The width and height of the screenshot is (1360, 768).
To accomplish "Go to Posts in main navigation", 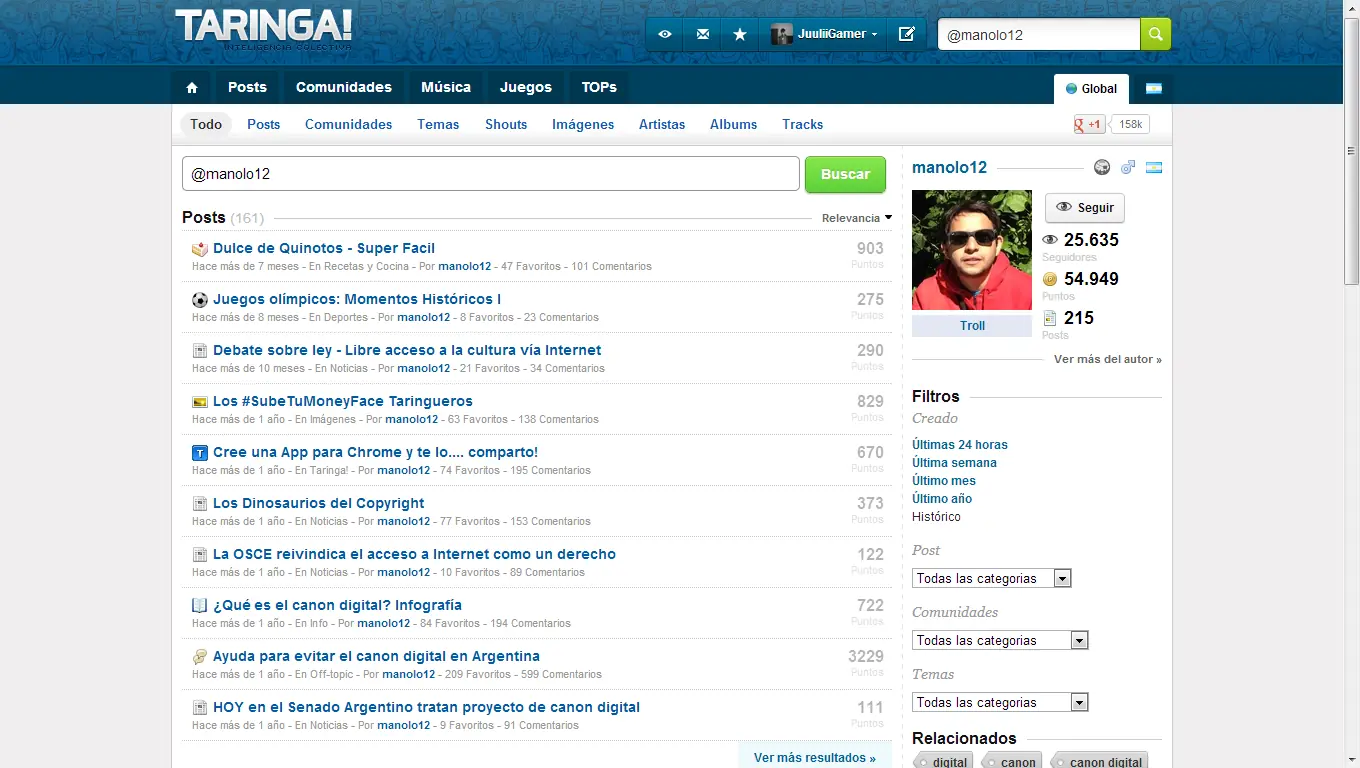I will (x=247, y=88).
